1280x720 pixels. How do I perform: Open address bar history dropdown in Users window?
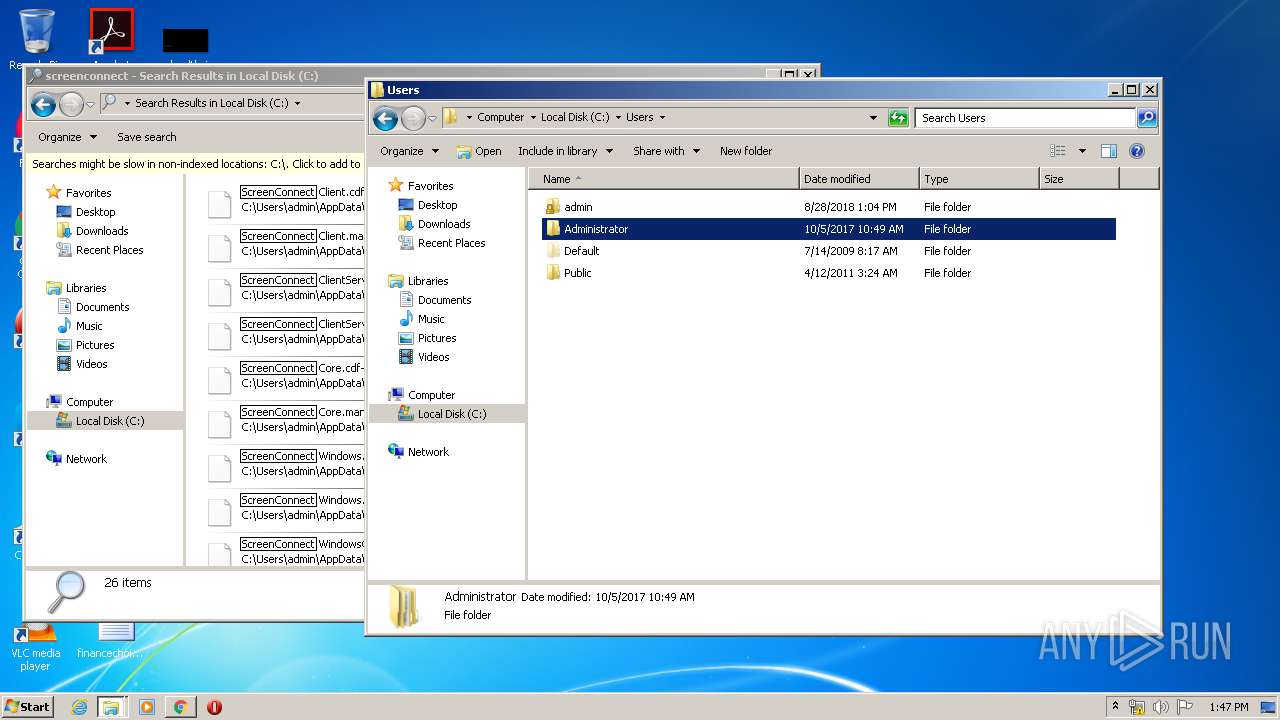[873, 118]
